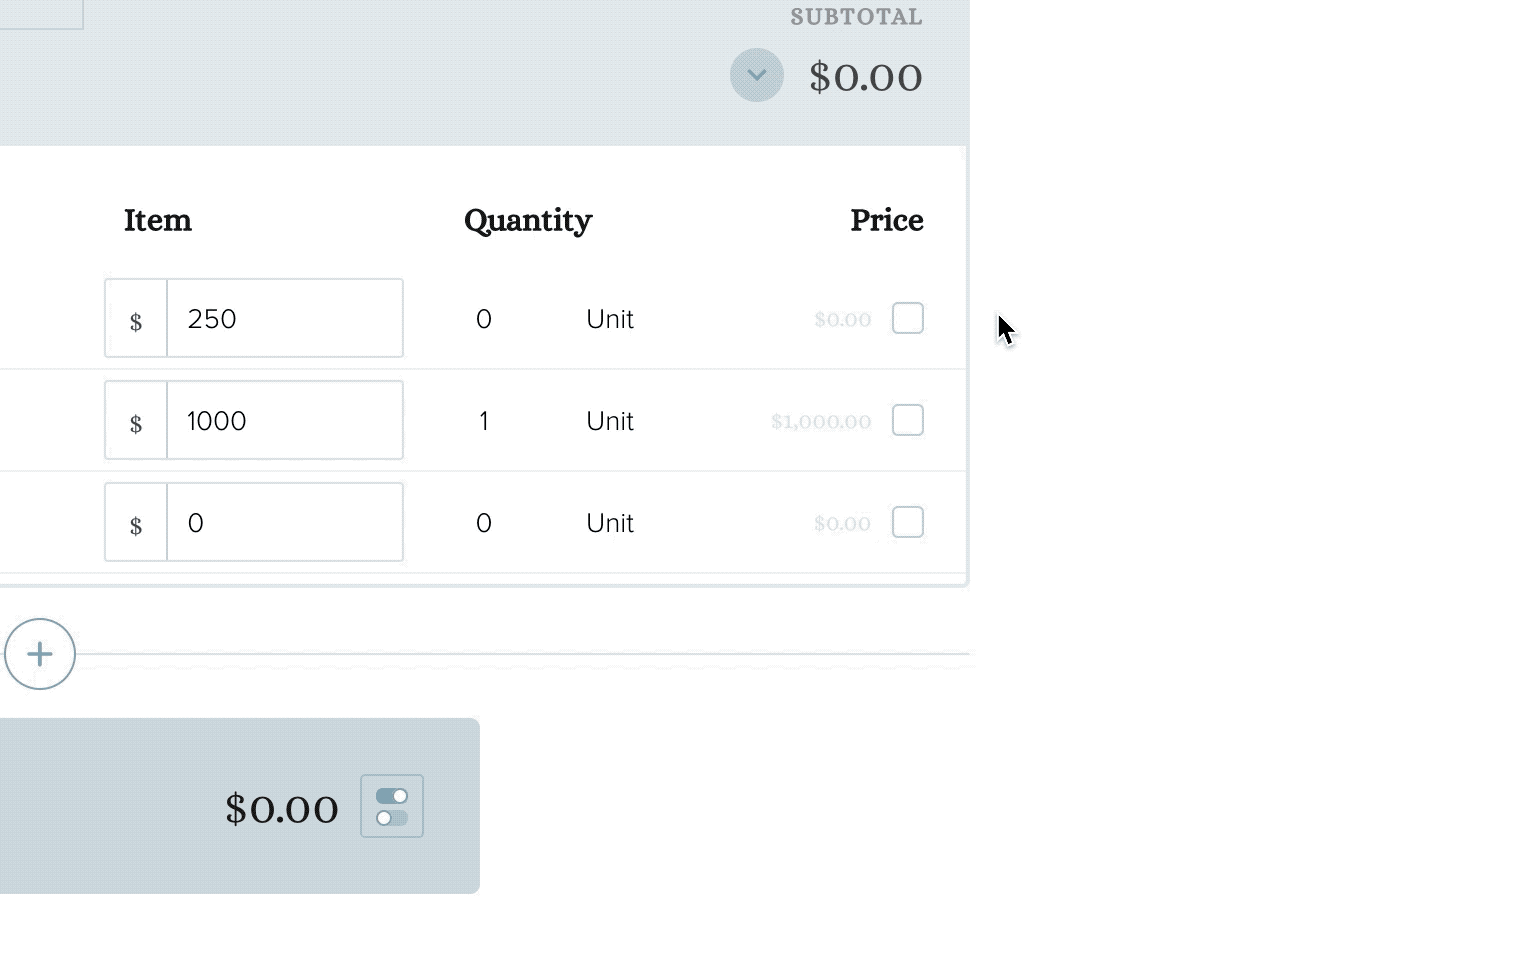Open the toggle settings icon beside $0.00
Screen dimensions: 1520x954
pos(392,806)
